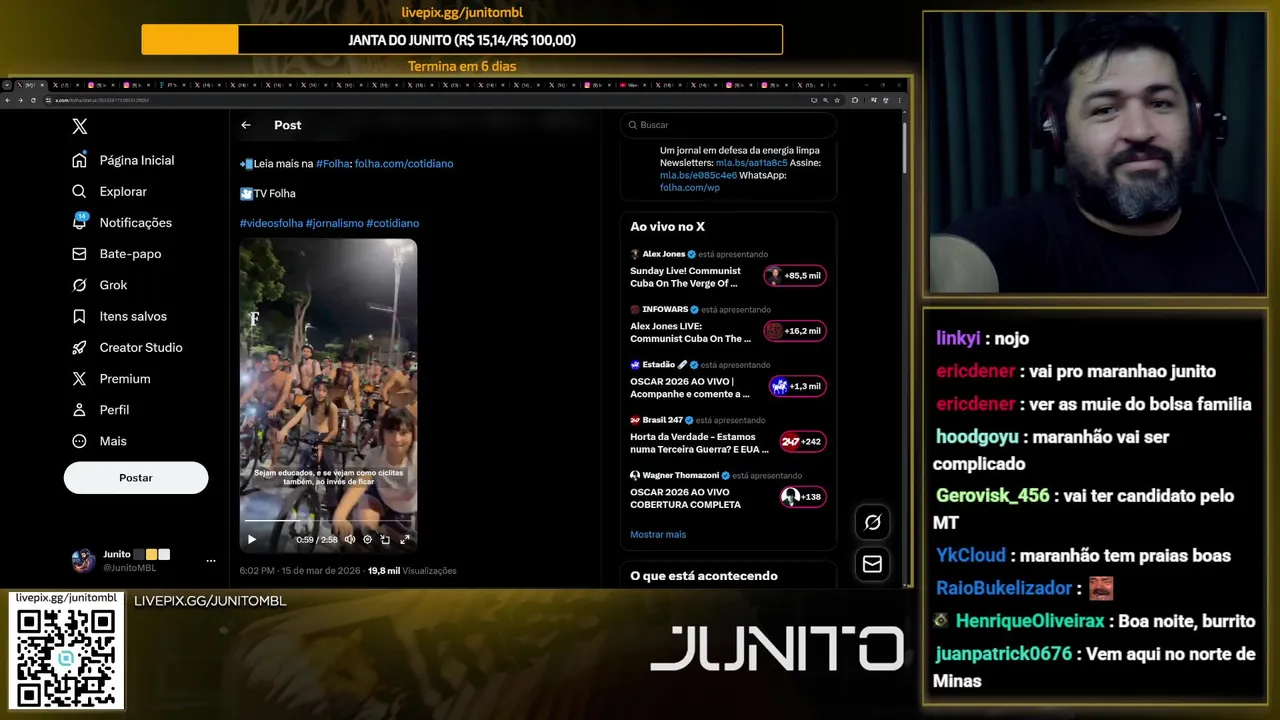The height and width of the screenshot is (720, 1280).
Task: Open Grok from the sidebar
Action: pyautogui.click(x=99, y=285)
